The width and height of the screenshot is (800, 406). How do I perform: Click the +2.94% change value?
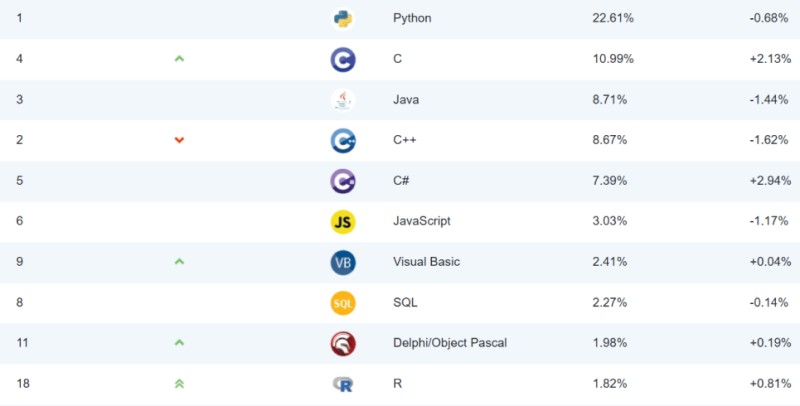pos(770,181)
